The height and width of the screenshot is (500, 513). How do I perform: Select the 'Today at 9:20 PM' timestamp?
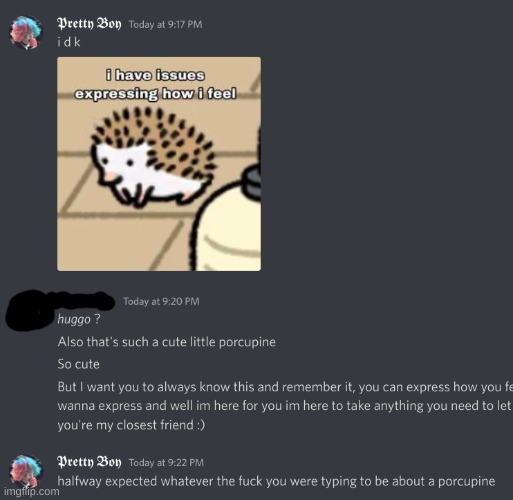(161, 301)
